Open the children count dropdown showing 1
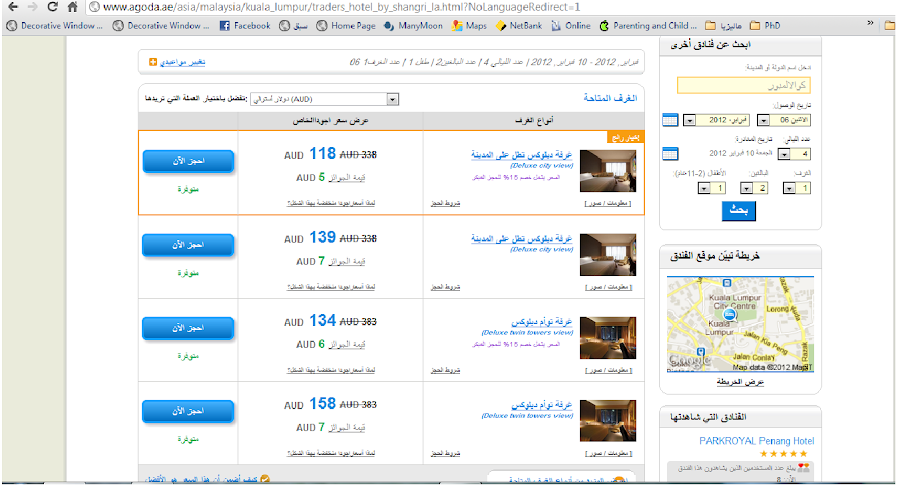 (711, 188)
